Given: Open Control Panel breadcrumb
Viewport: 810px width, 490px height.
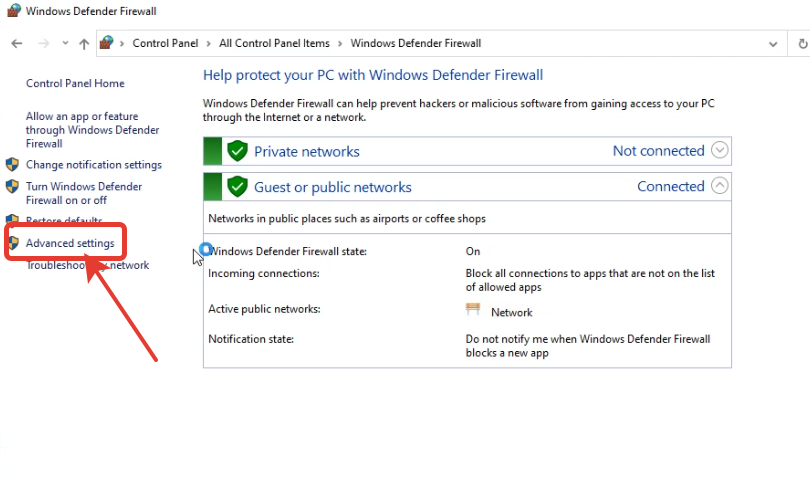Looking at the screenshot, I should coord(165,43).
